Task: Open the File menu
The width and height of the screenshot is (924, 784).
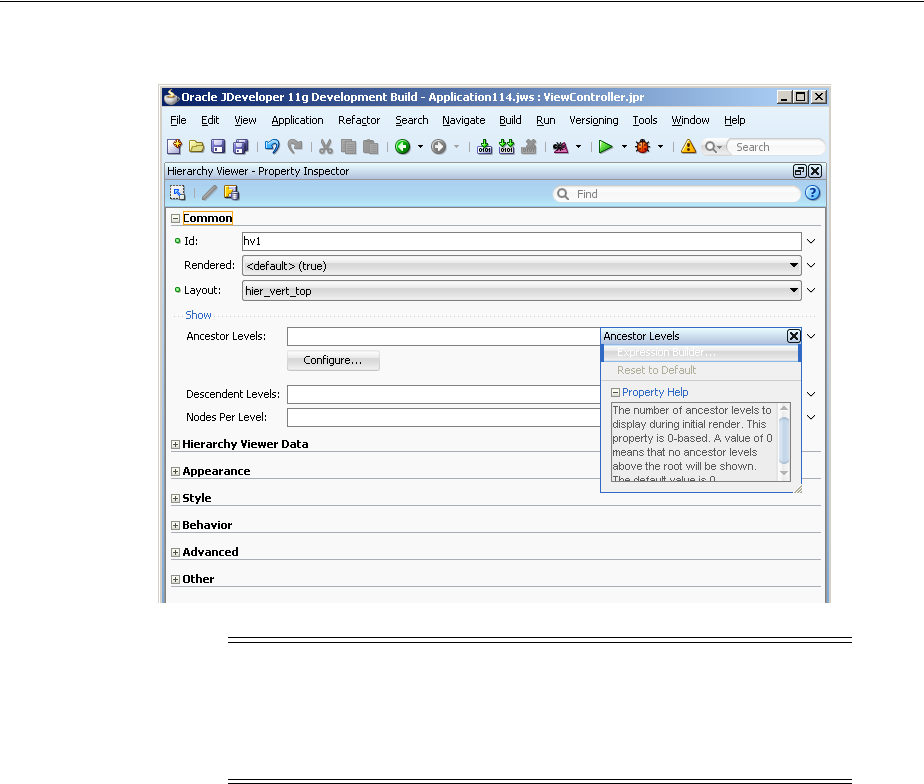Action: [x=178, y=120]
